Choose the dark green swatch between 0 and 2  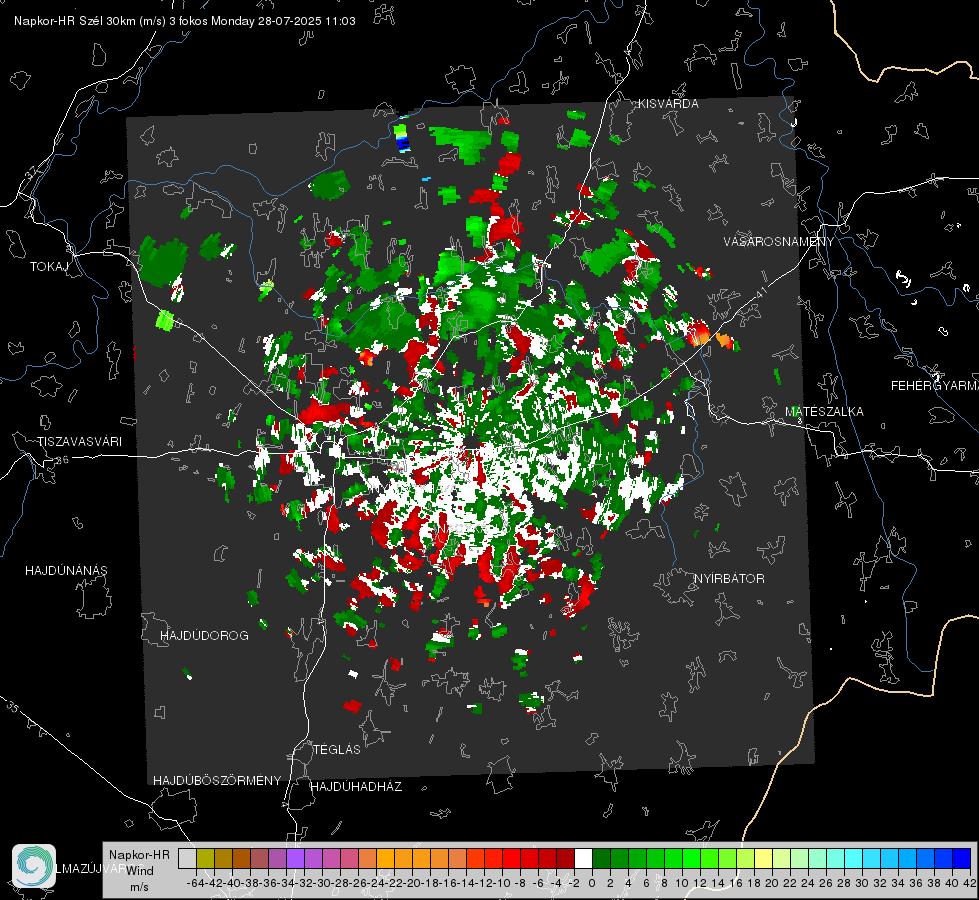601,858
